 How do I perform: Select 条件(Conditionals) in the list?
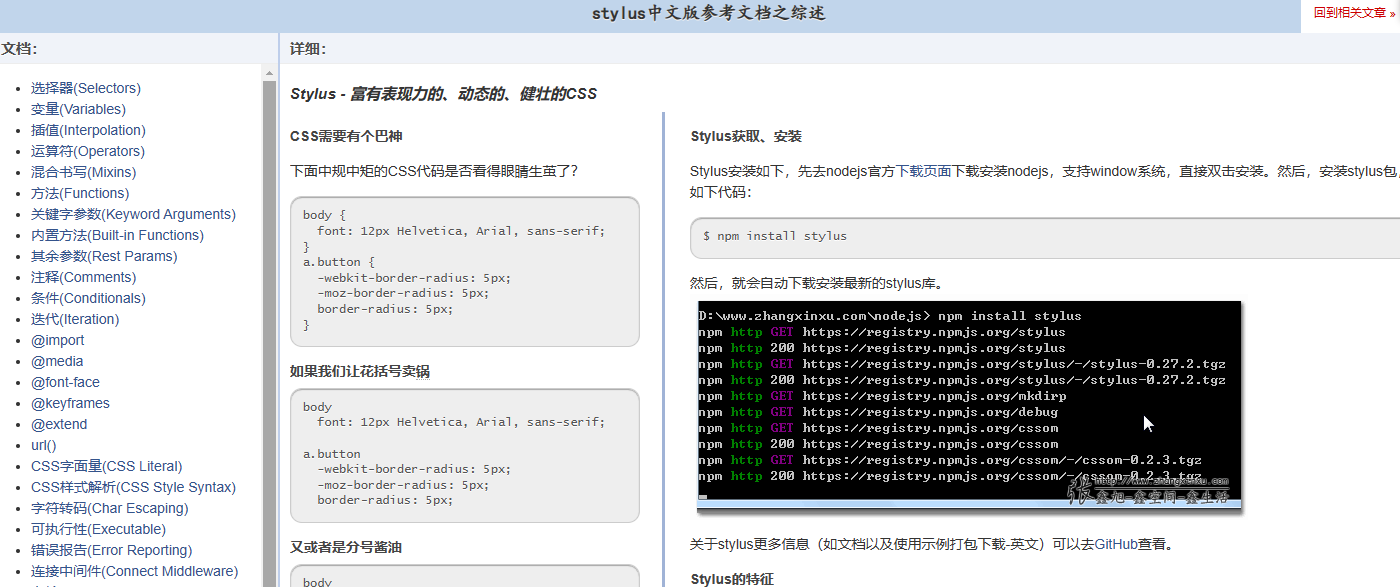click(88, 298)
